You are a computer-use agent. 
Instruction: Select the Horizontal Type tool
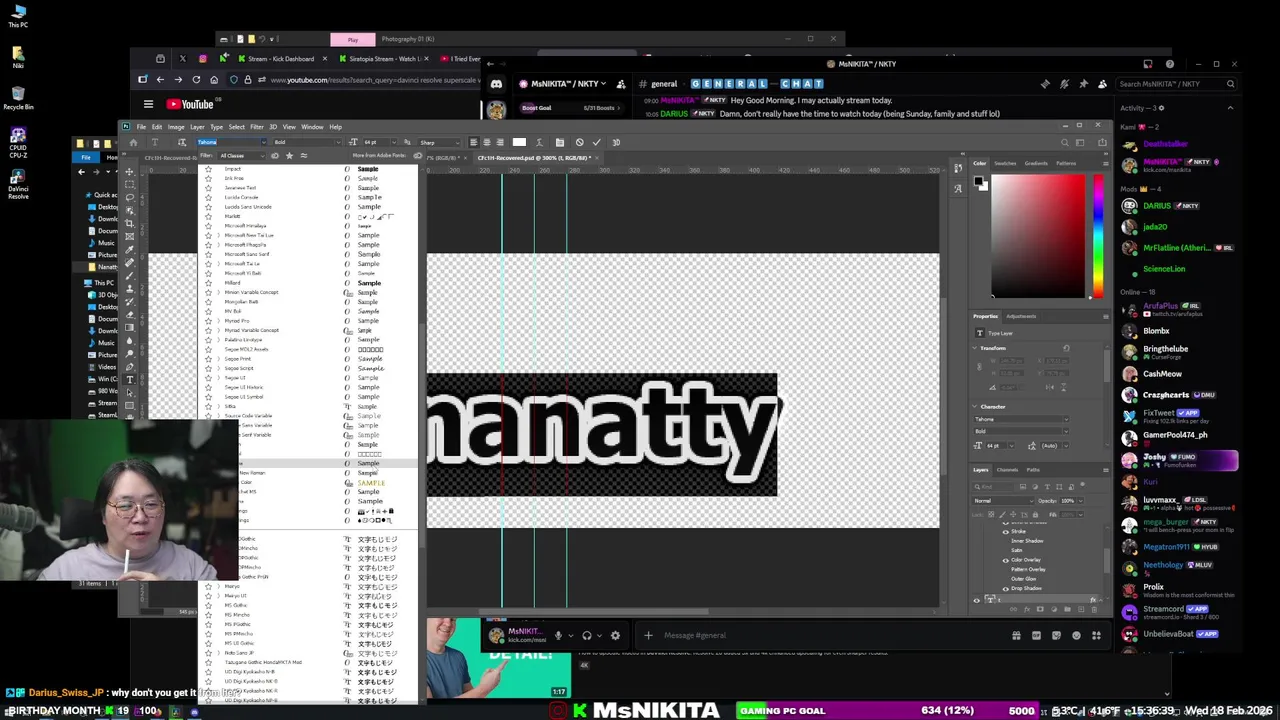pyautogui.click(x=129, y=380)
